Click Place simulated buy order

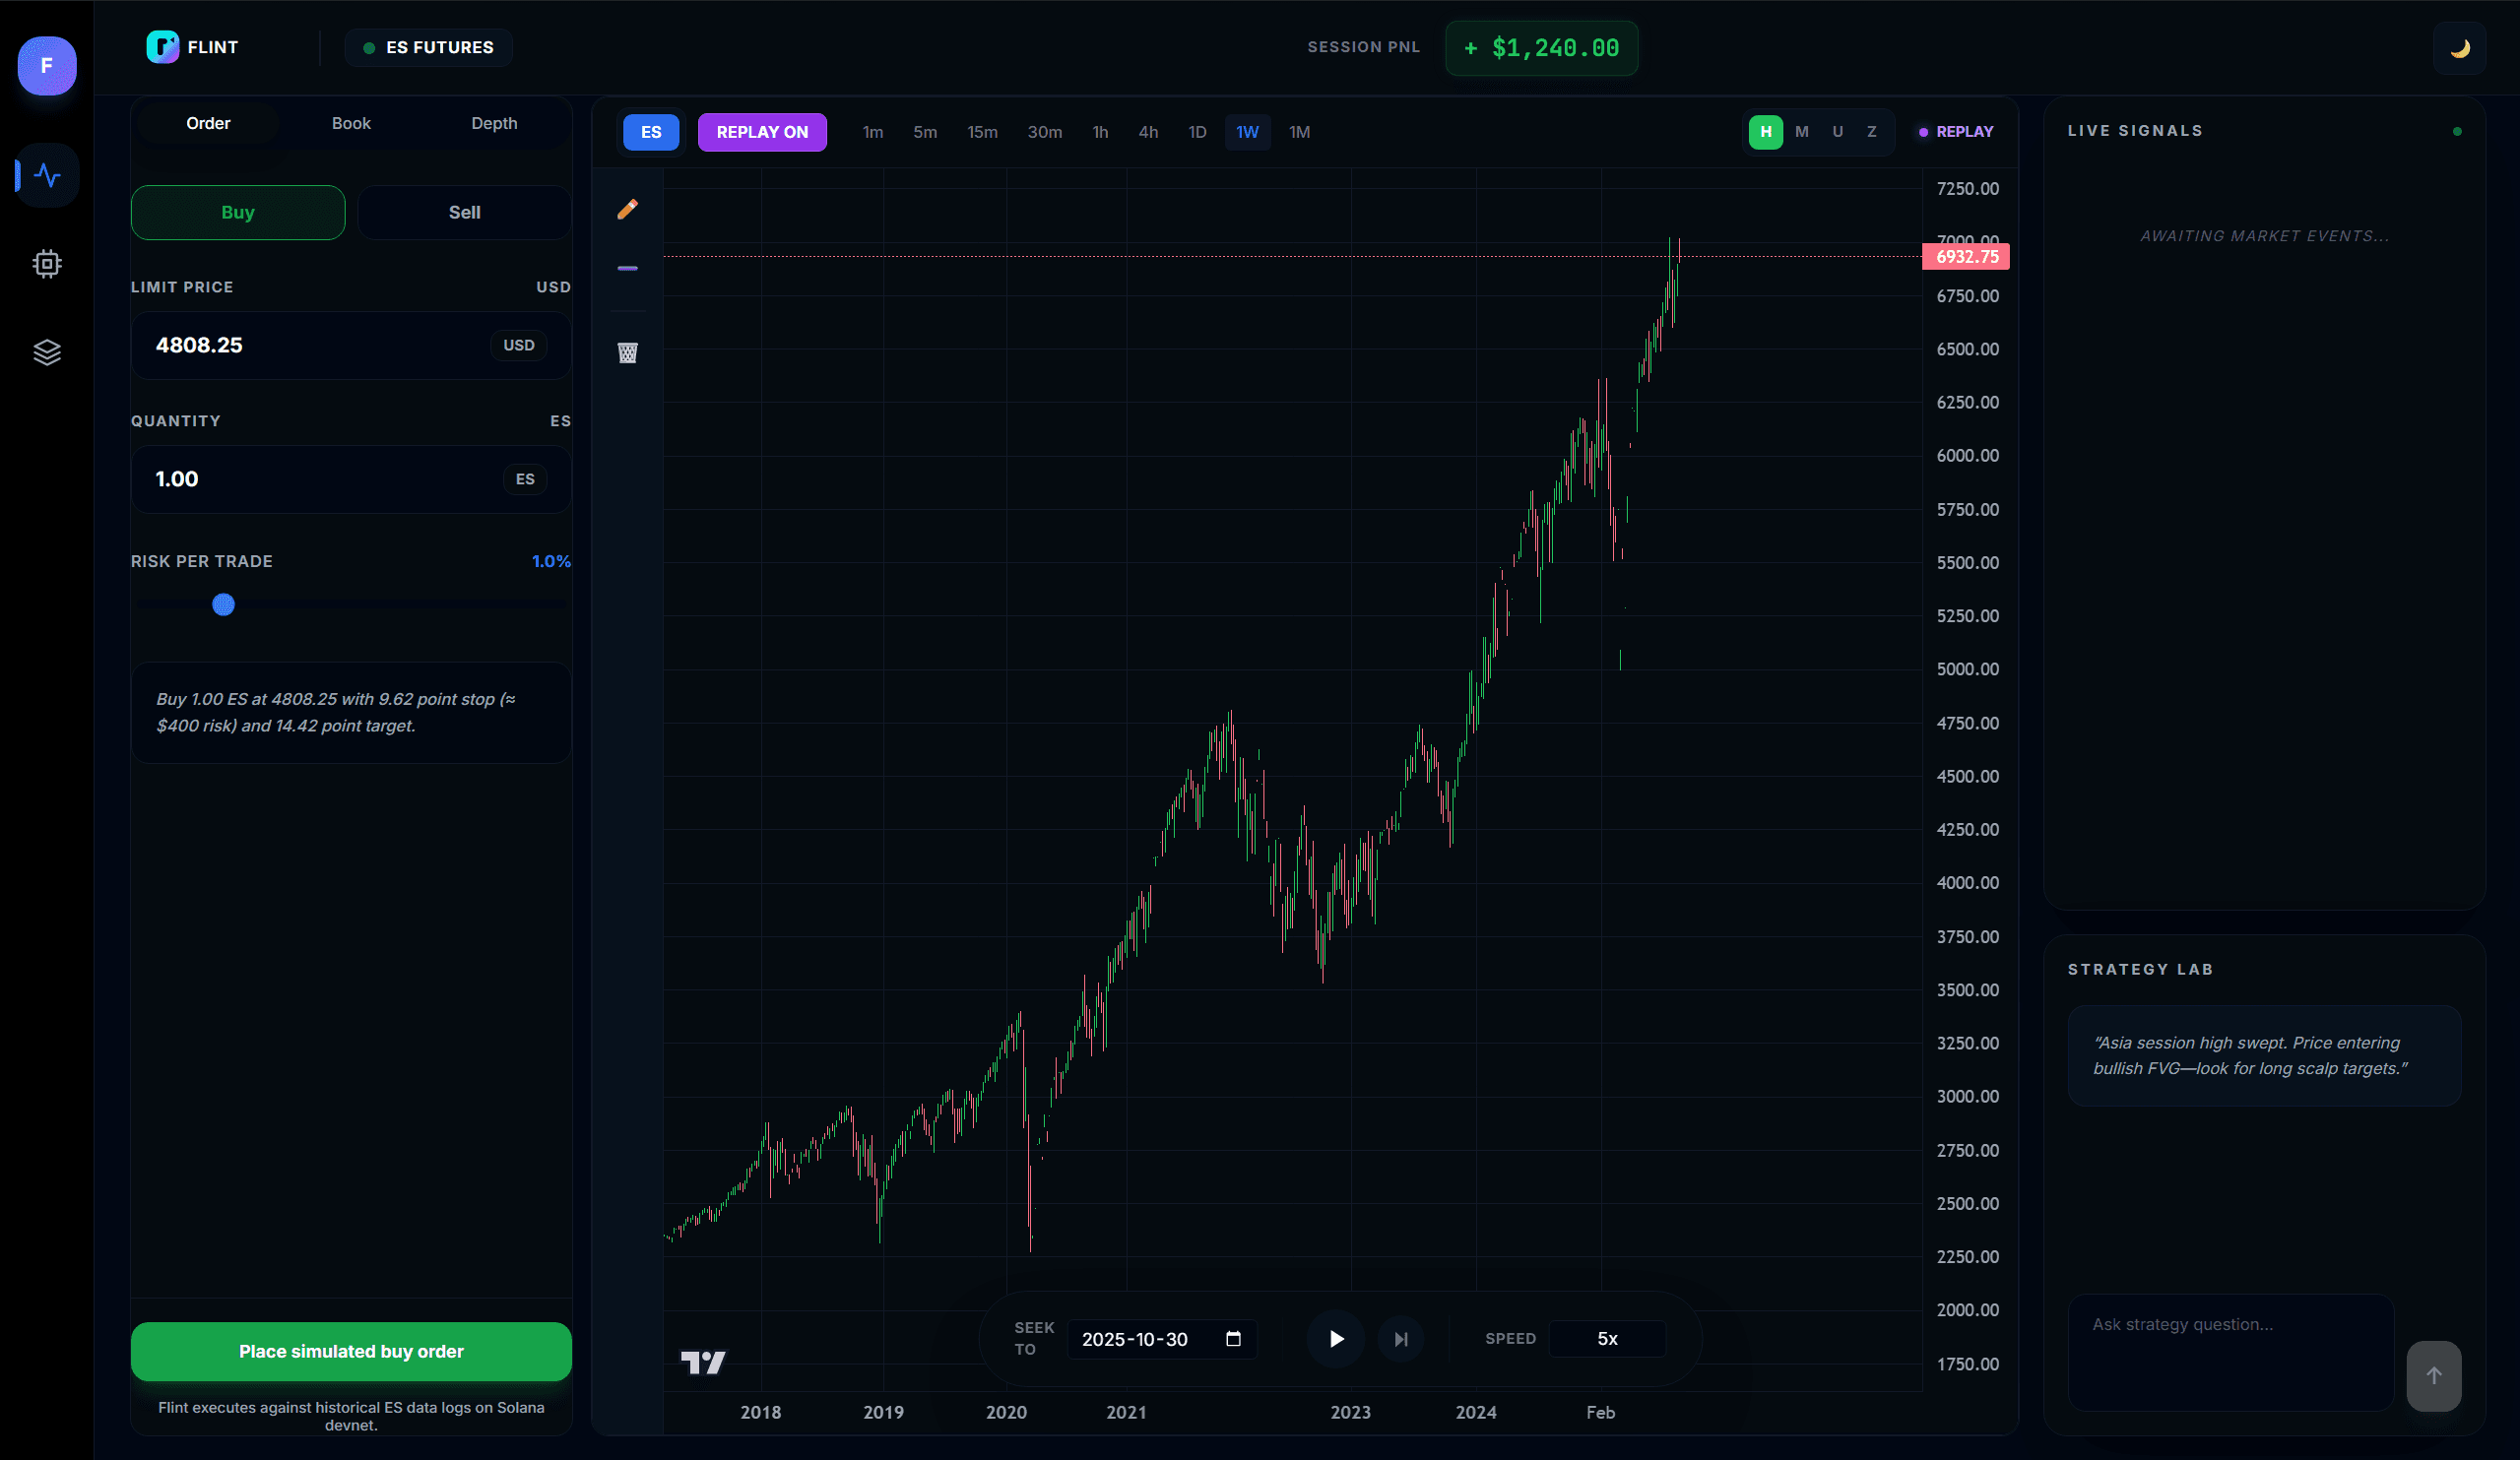(x=351, y=1351)
